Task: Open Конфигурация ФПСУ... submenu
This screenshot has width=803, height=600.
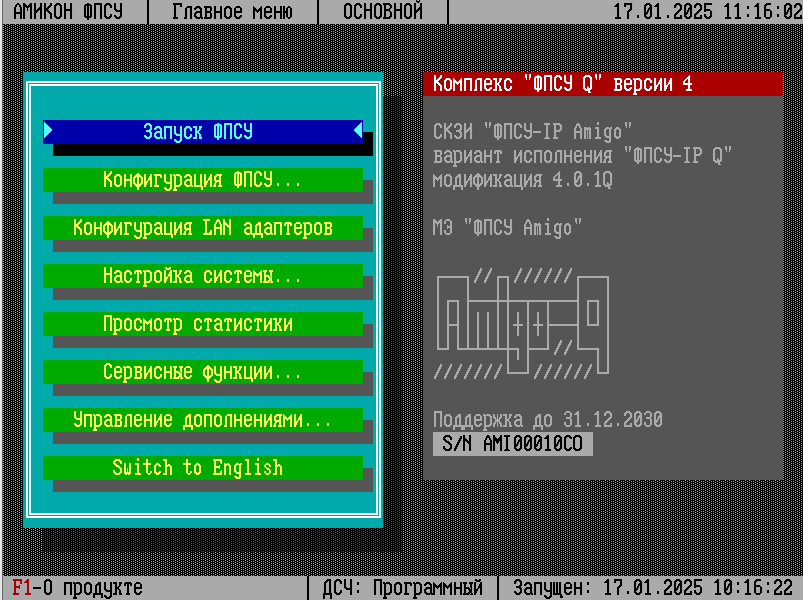Action: [x=203, y=180]
